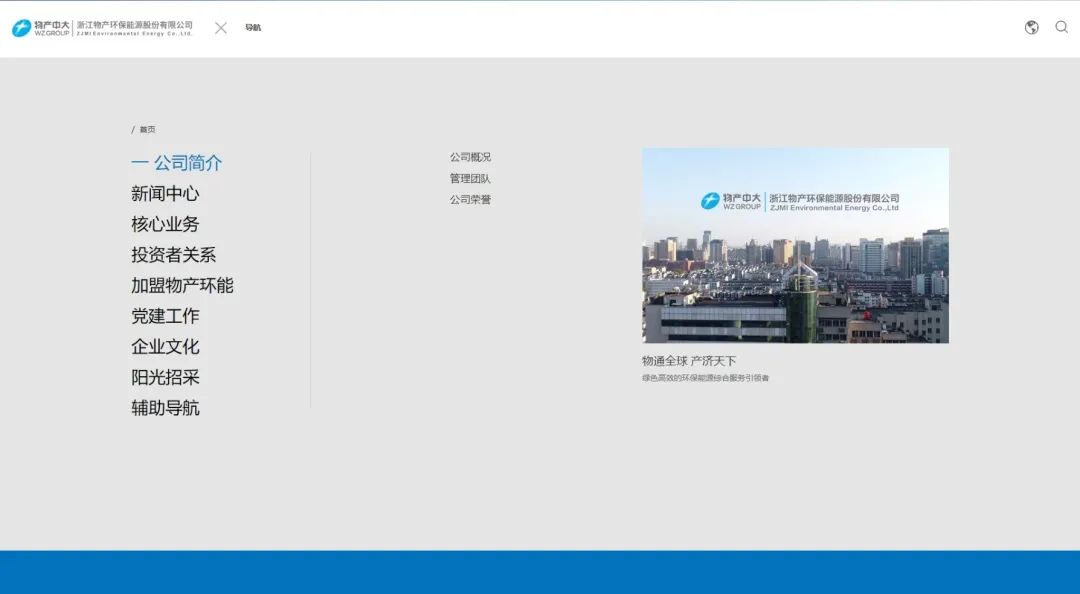Go to 首页 in the breadcrumb
The image size is (1080, 594).
pyautogui.click(x=147, y=130)
